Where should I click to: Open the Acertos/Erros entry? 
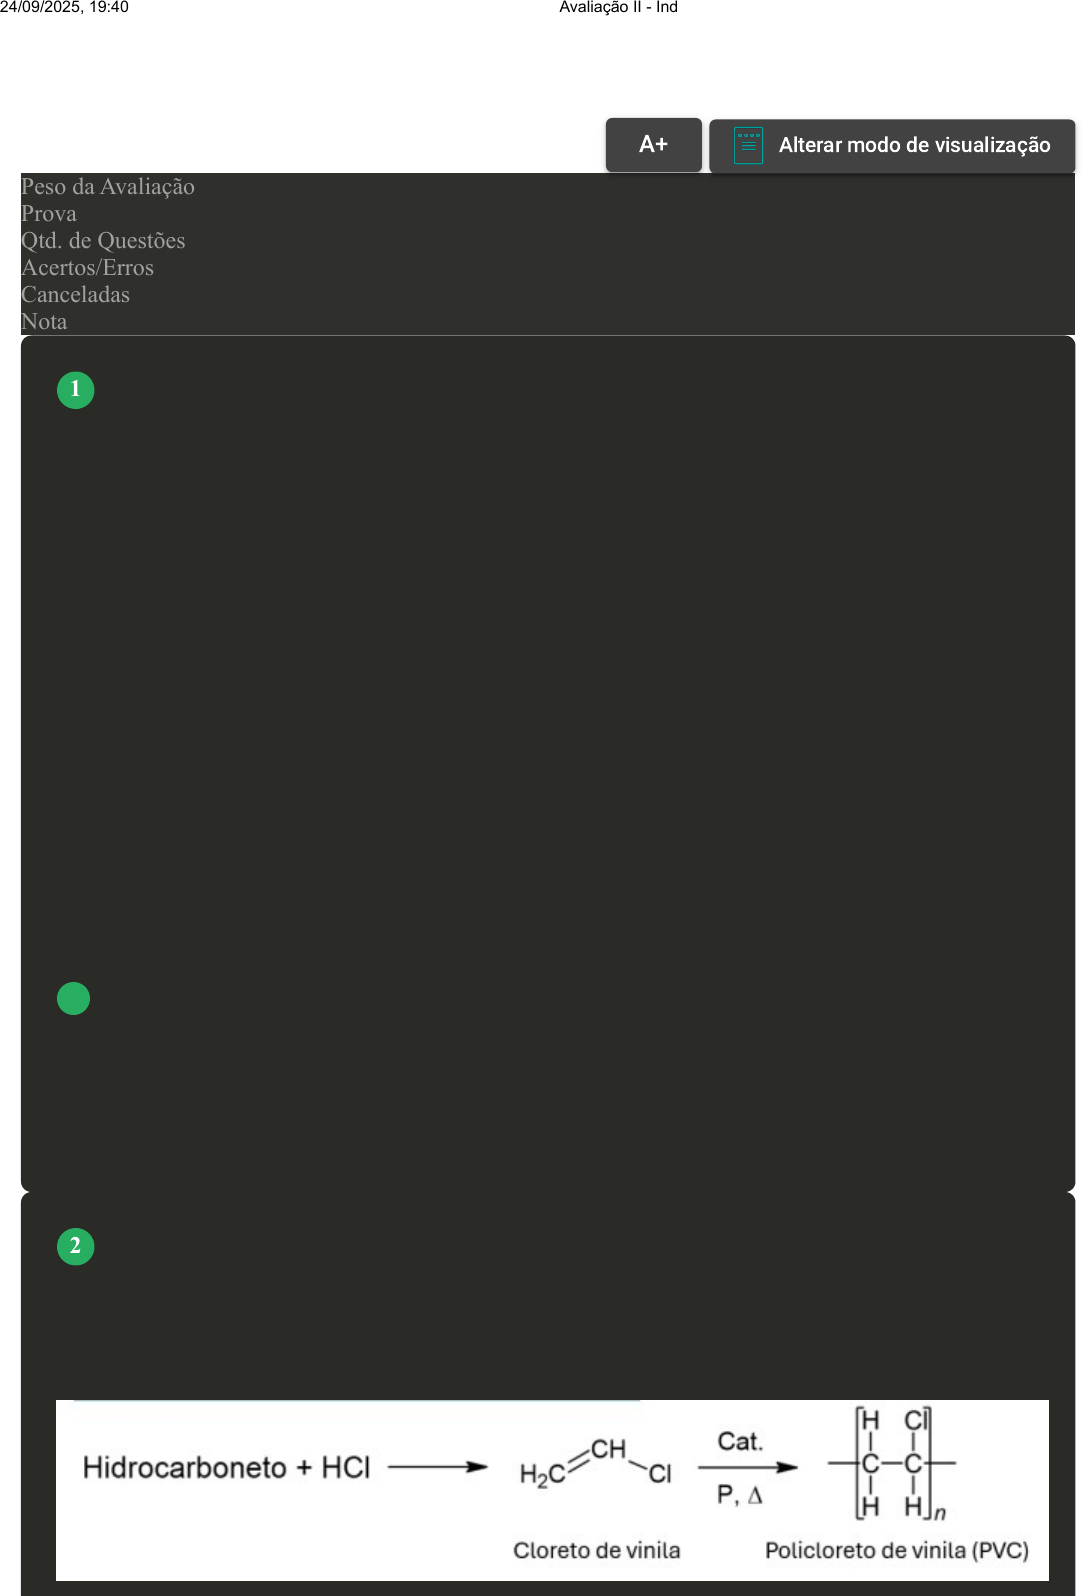[x=88, y=268]
